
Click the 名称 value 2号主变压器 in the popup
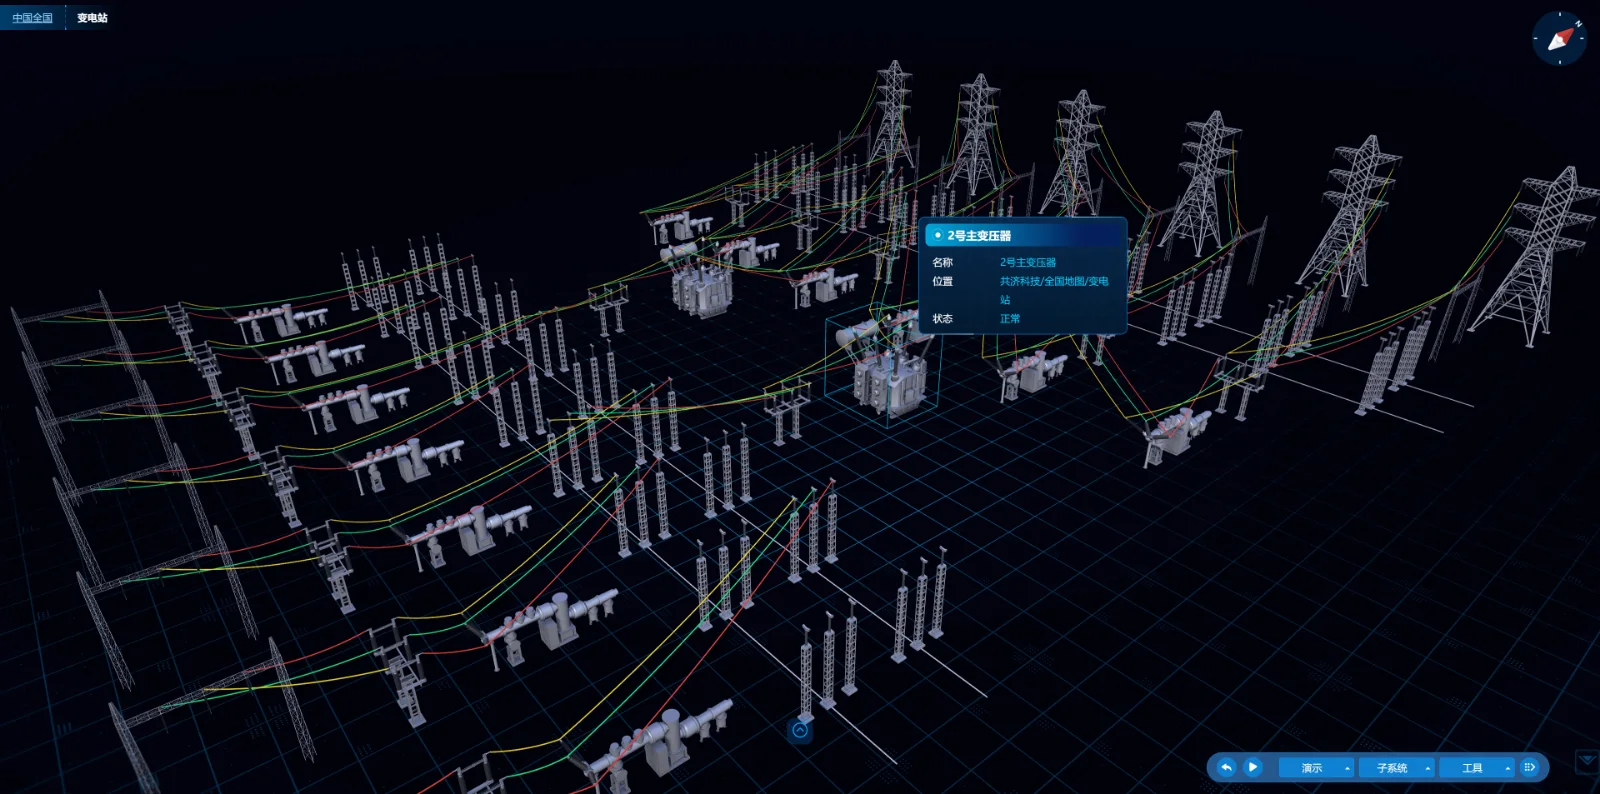(1028, 262)
